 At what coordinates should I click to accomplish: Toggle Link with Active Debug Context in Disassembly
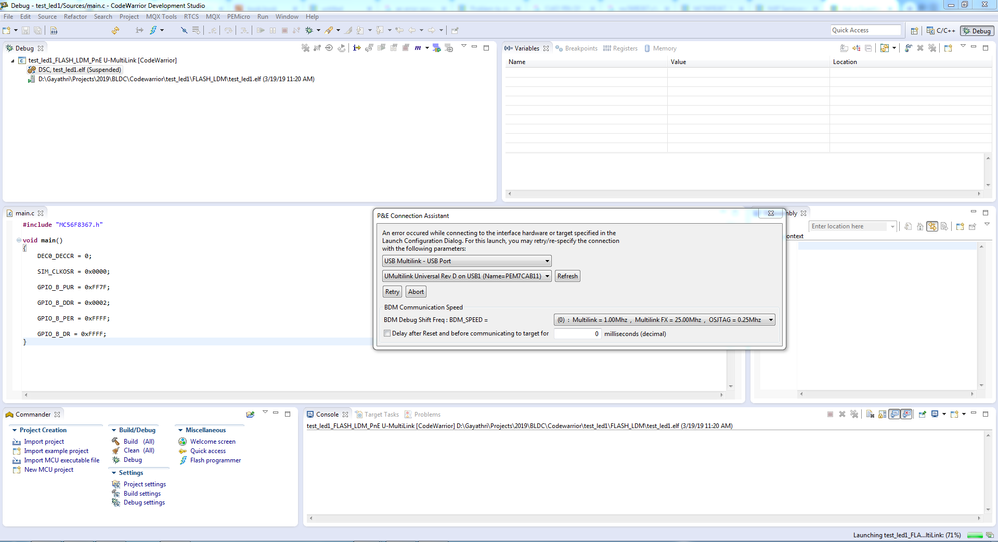tap(932, 226)
